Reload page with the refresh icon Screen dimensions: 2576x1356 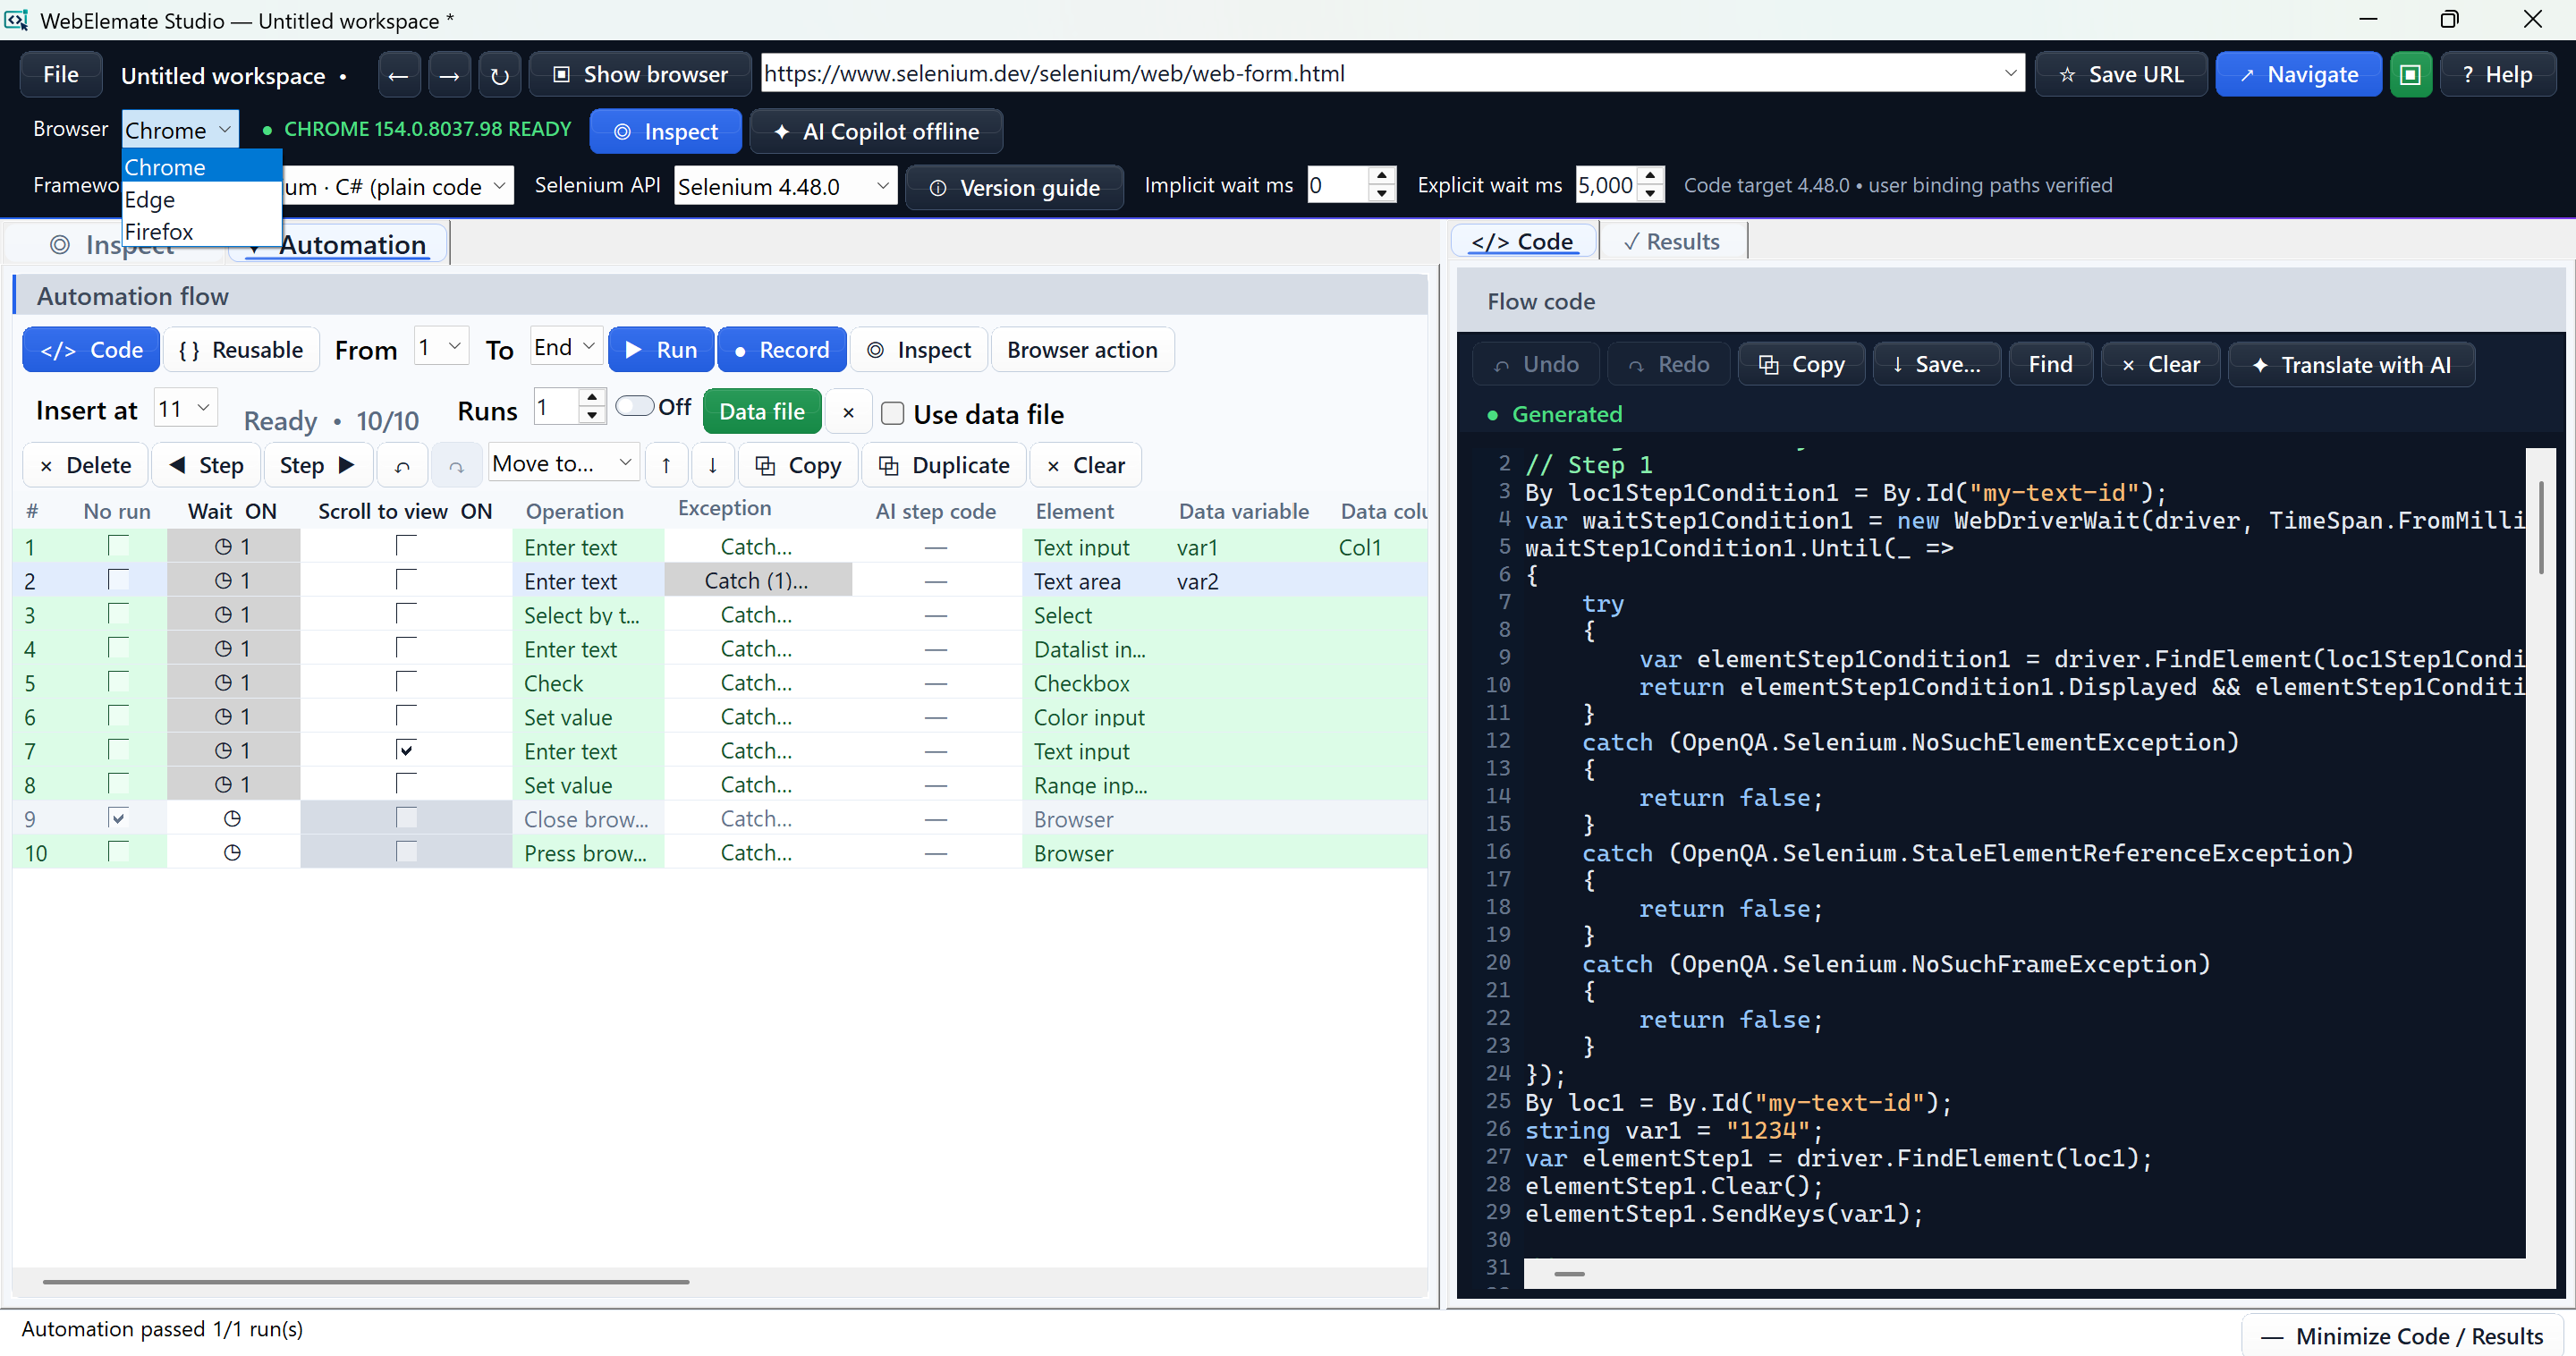point(499,75)
